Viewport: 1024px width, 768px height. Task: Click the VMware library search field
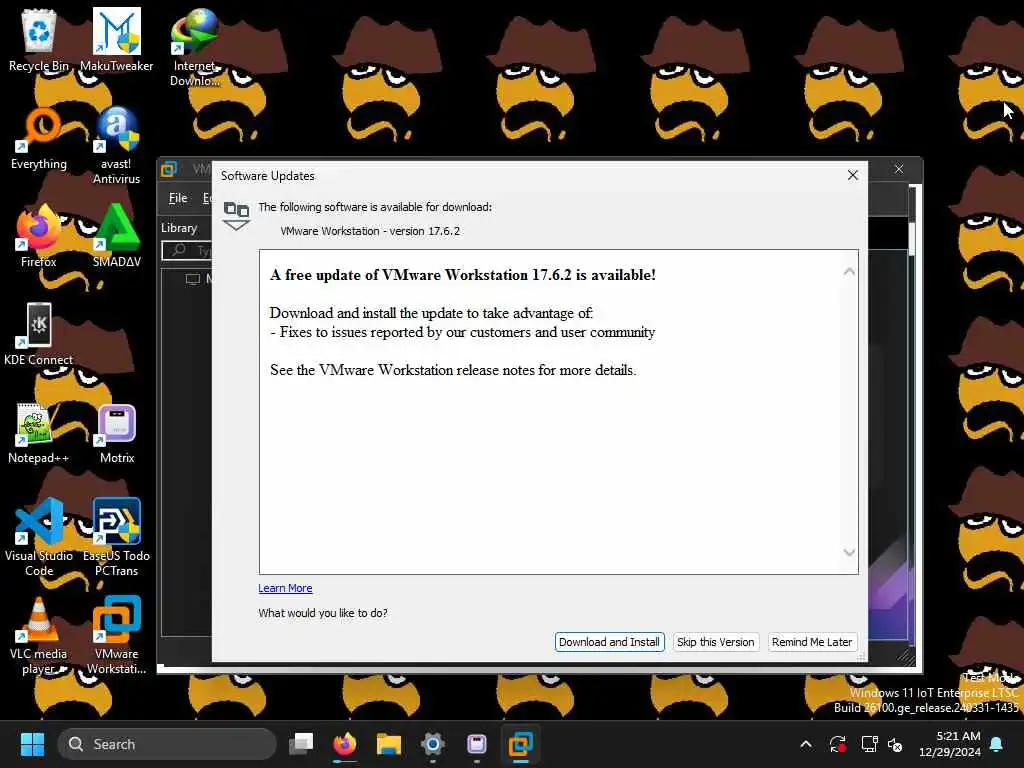(x=187, y=251)
